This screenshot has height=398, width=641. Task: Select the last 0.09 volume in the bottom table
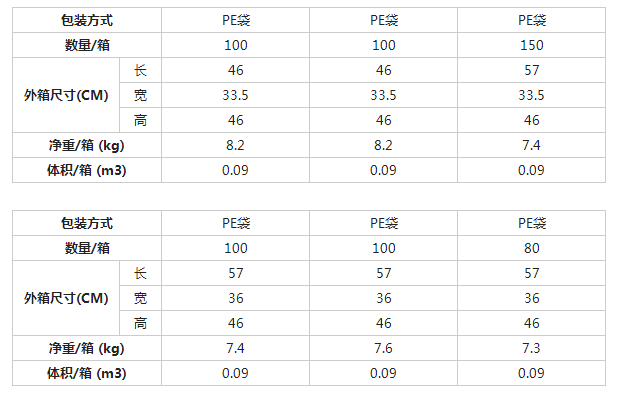[531, 373]
